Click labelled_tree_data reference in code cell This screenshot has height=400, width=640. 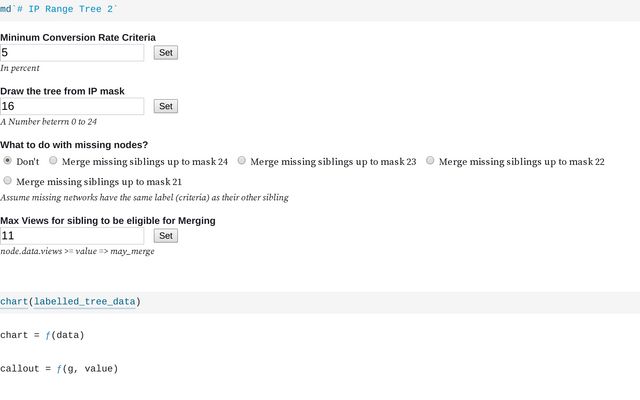pos(84,302)
